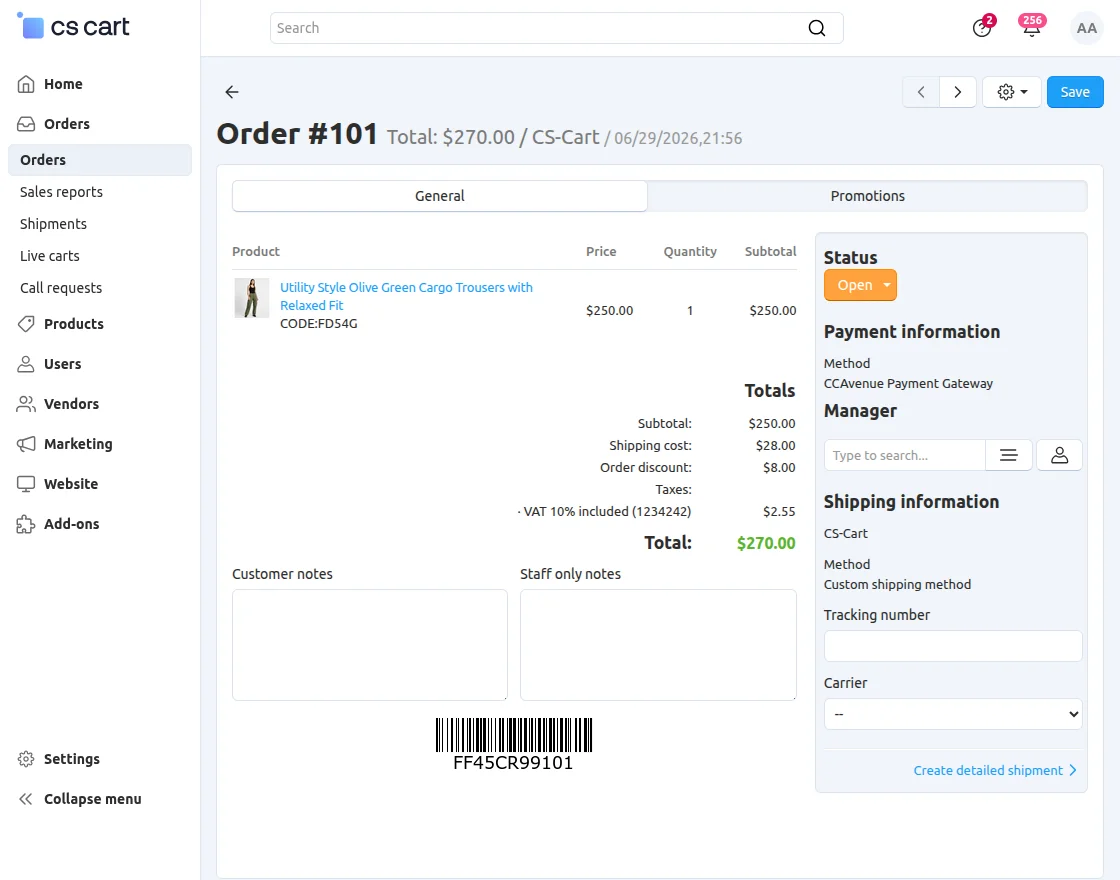
Task: Expand the Orders sidebar section
Action: [66, 124]
